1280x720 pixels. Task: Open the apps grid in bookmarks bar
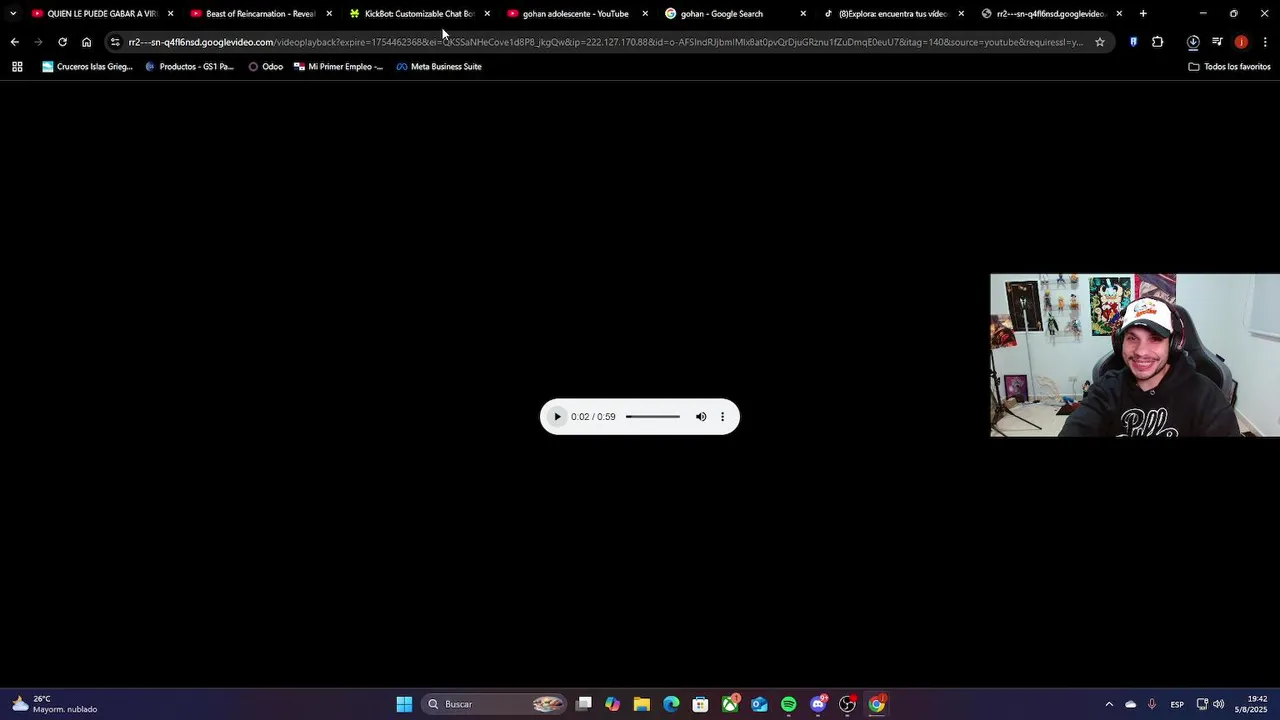pyautogui.click(x=17, y=67)
